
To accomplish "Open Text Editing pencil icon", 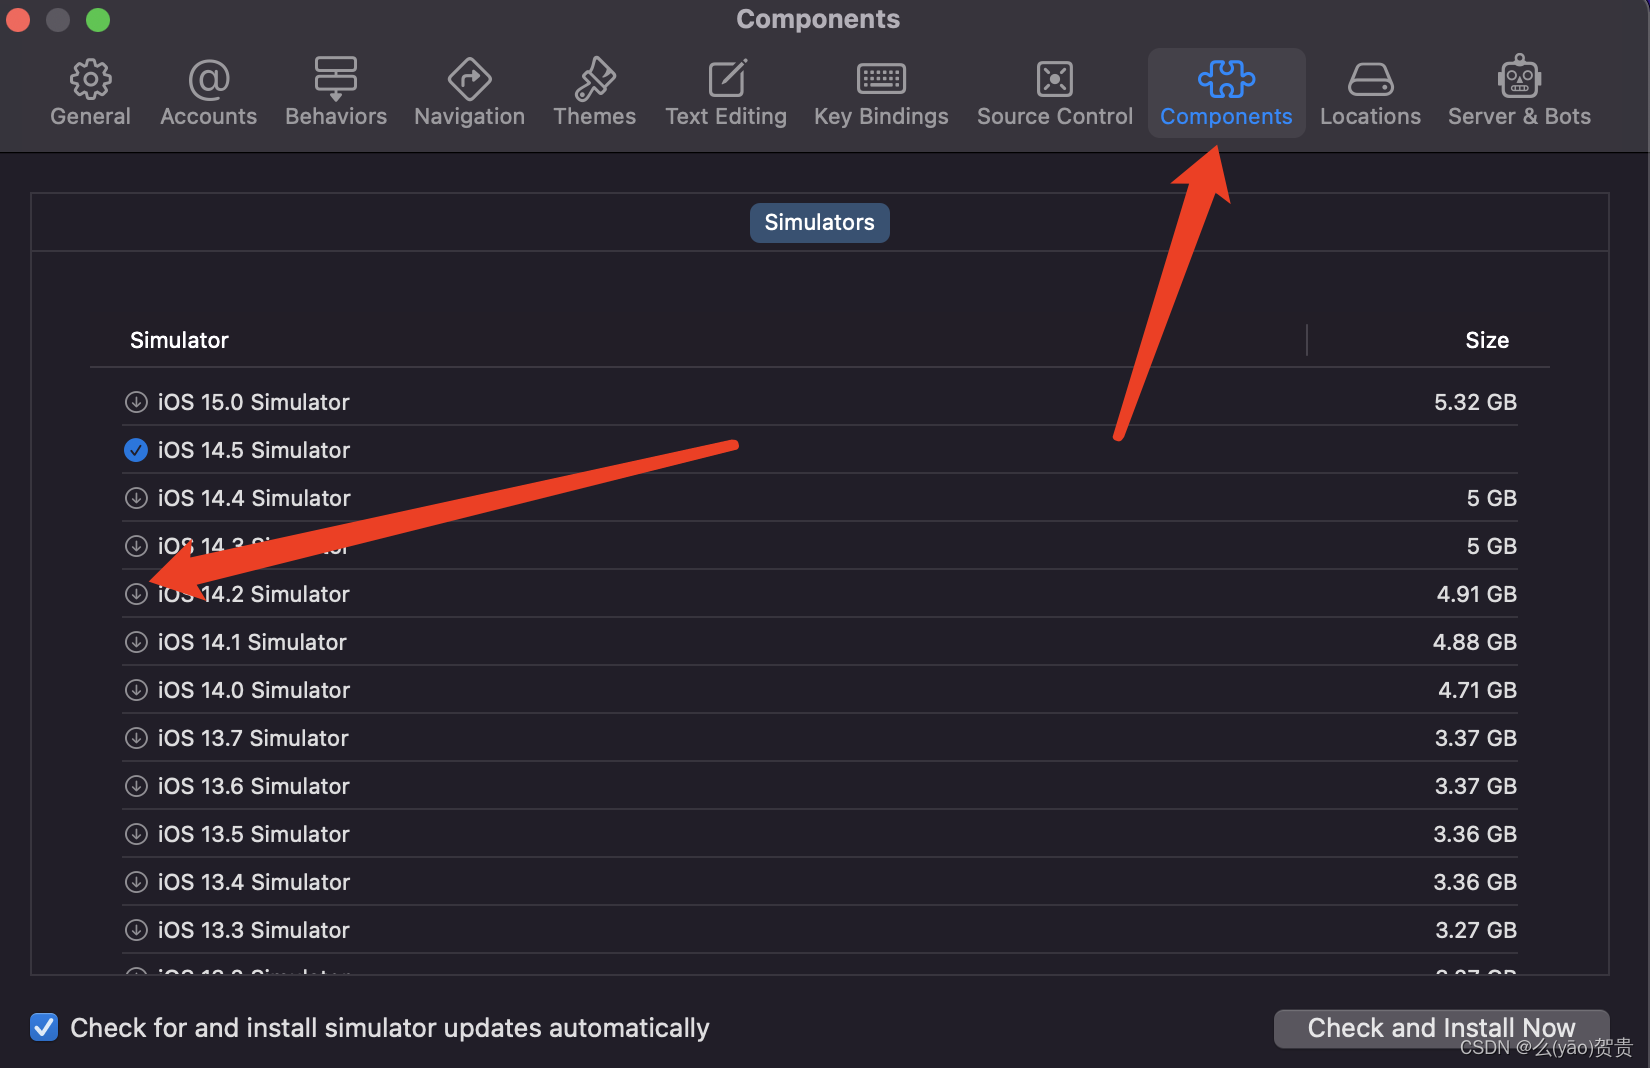I will 727,79.
